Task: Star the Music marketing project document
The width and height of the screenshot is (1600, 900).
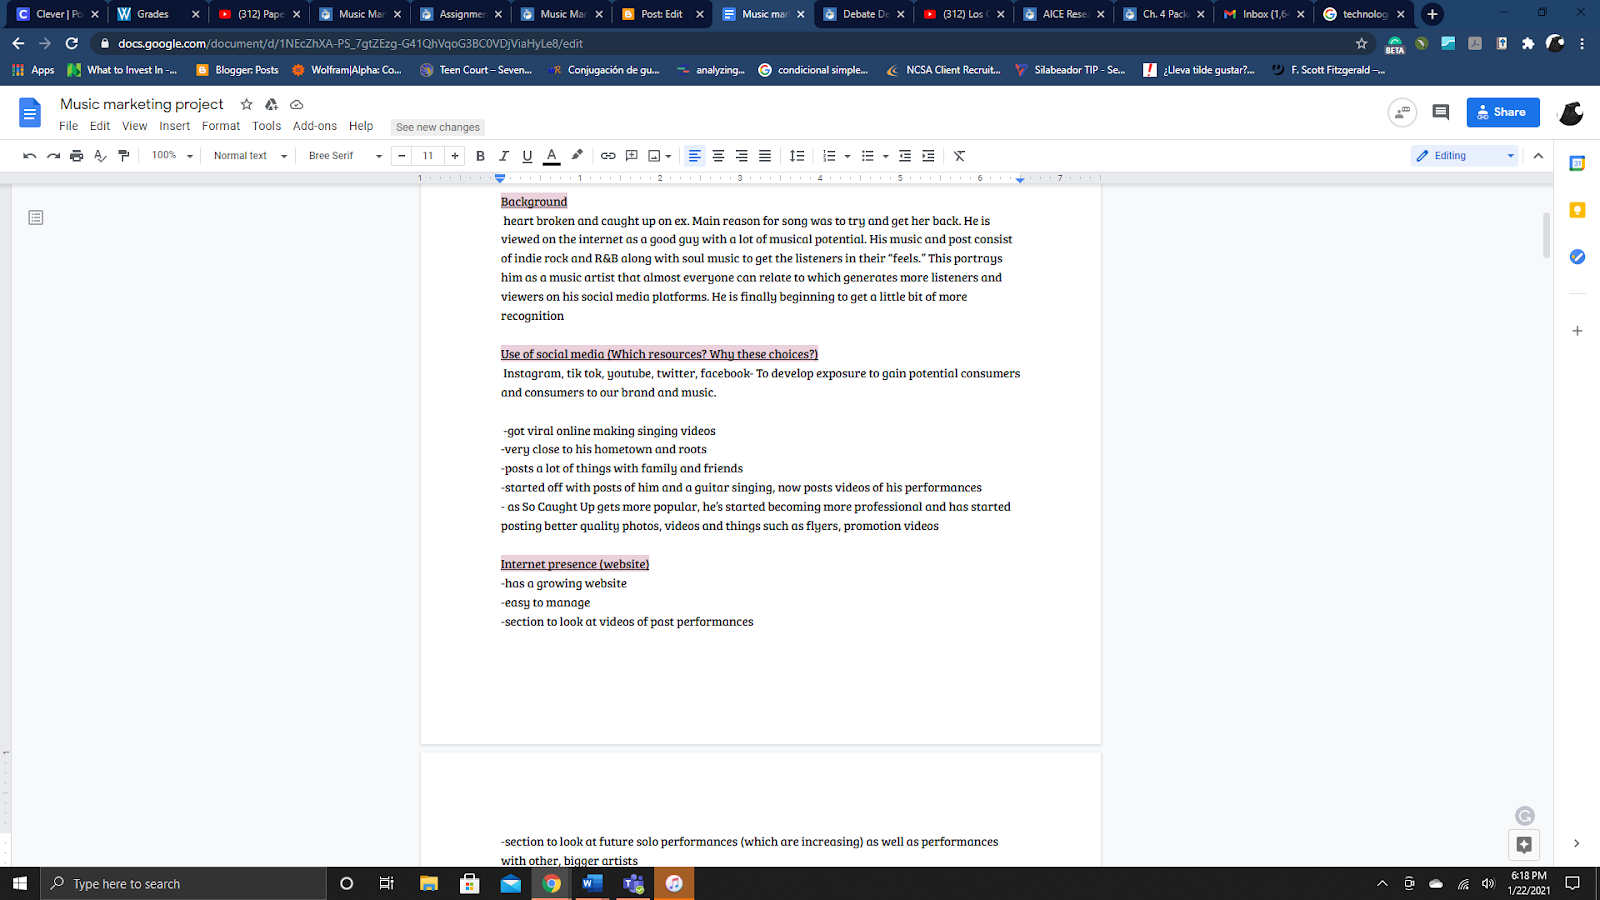Action: [x=246, y=104]
